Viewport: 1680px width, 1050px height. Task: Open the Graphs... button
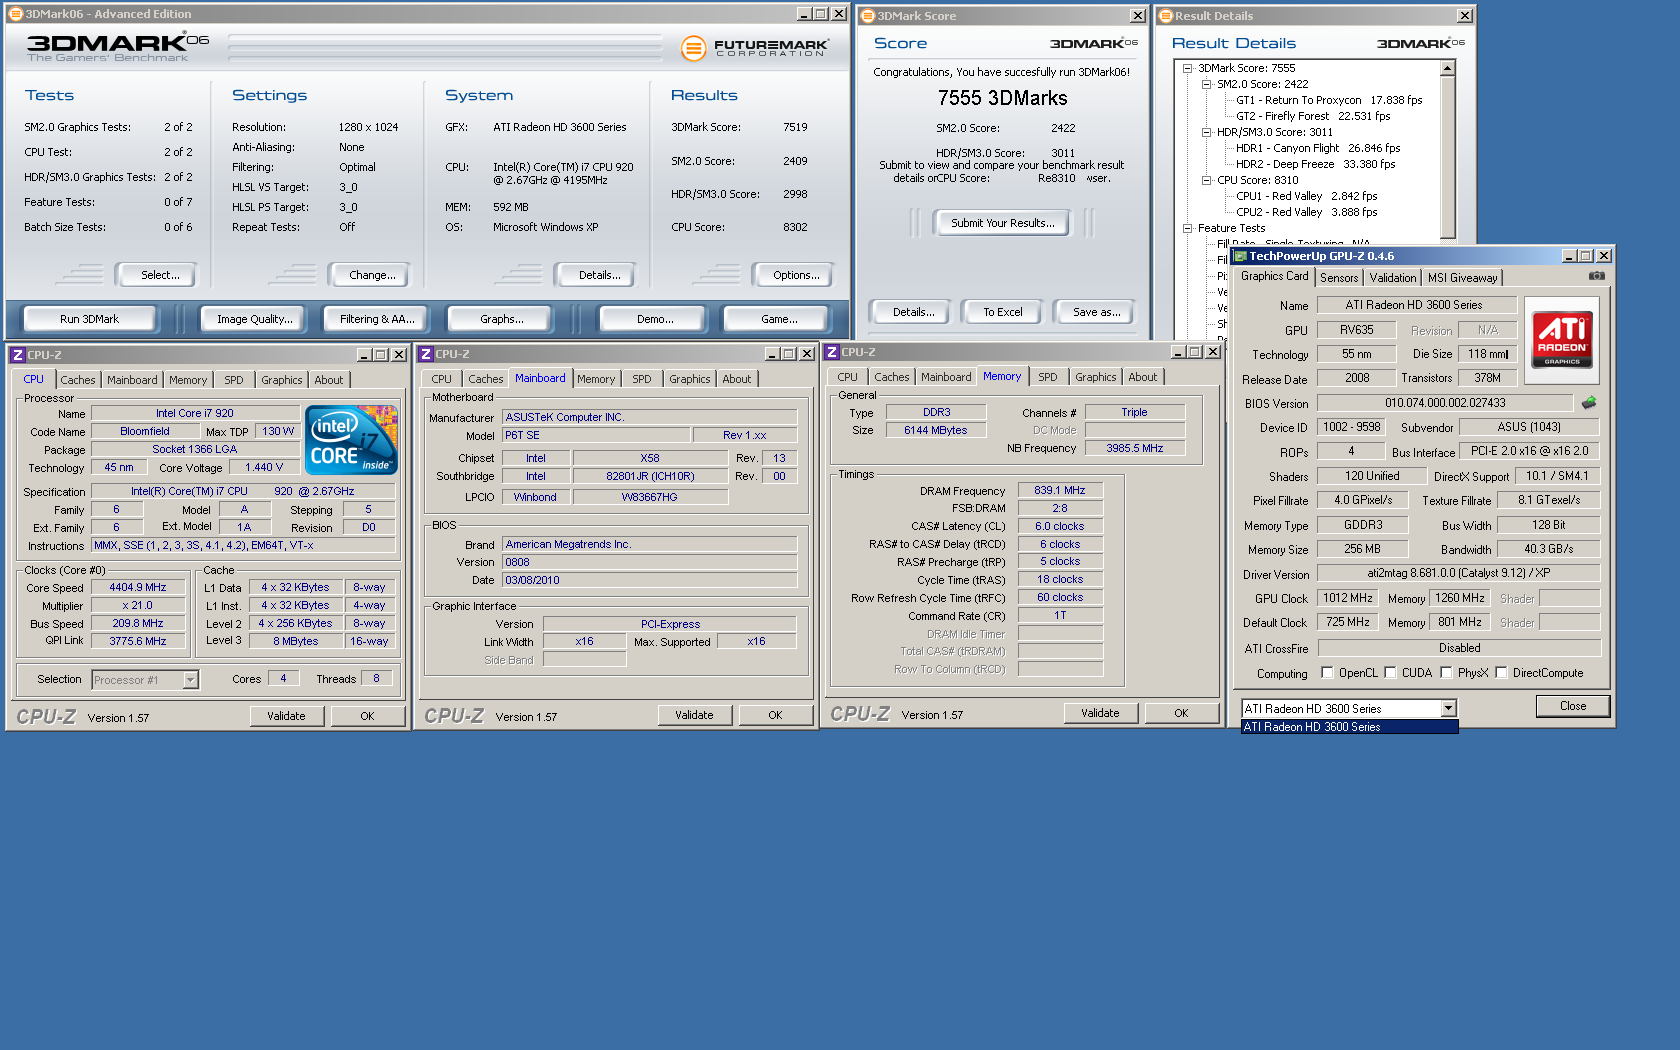pyautogui.click(x=501, y=319)
